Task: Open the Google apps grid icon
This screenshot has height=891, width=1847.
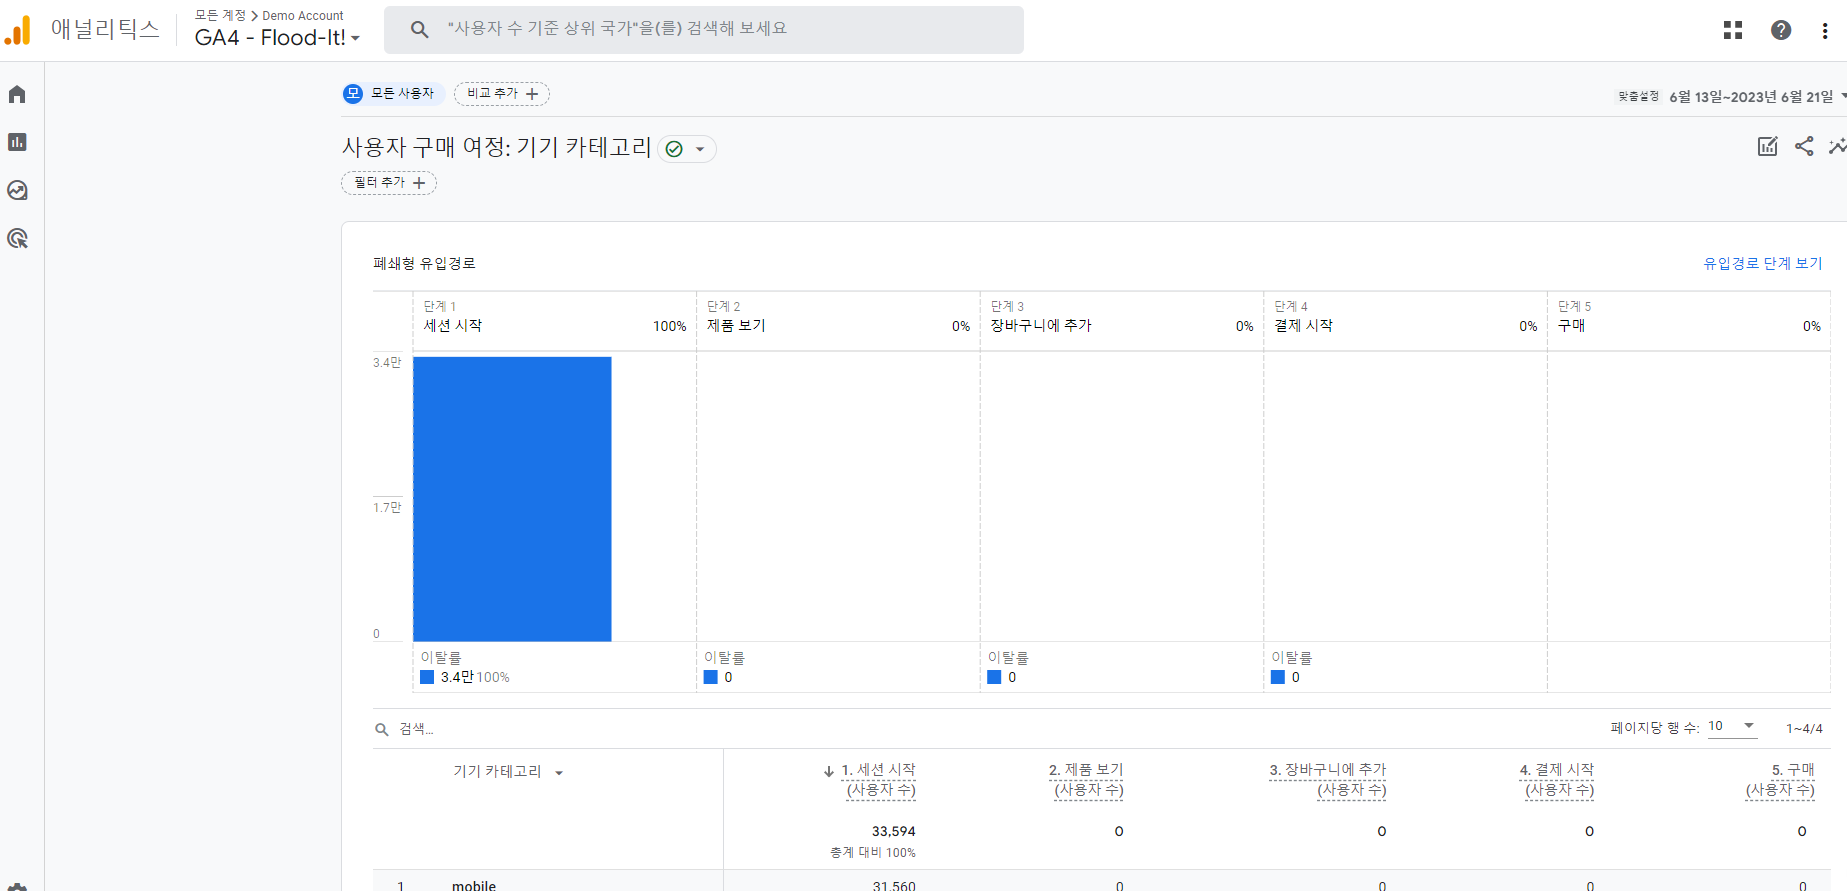Action: coord(1733,30)
